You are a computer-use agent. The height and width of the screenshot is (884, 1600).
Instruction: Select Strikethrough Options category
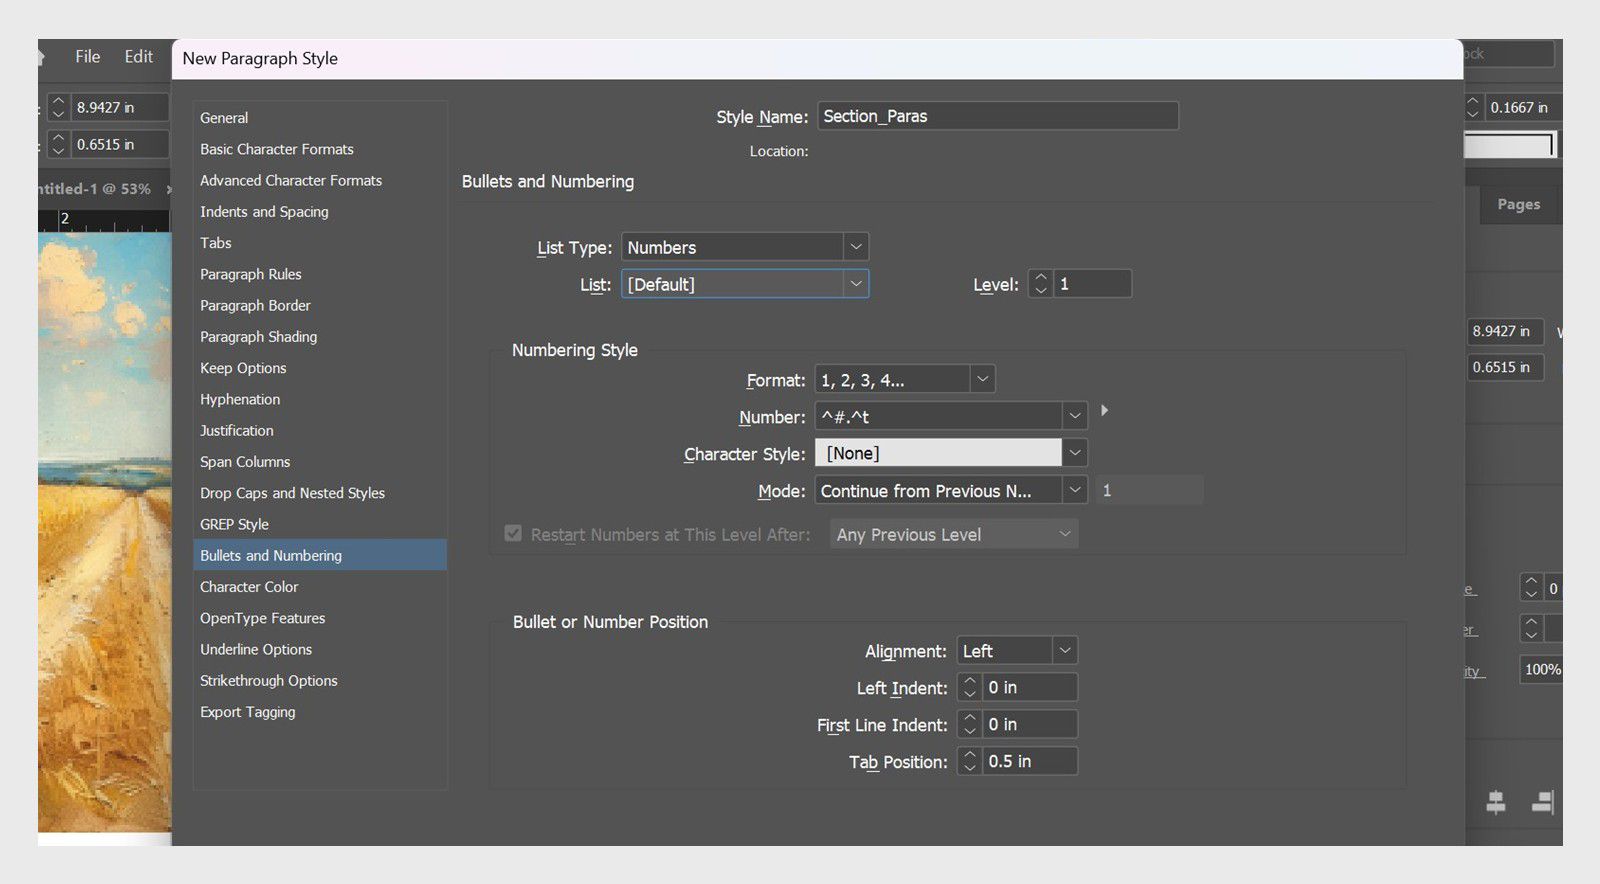319,680
